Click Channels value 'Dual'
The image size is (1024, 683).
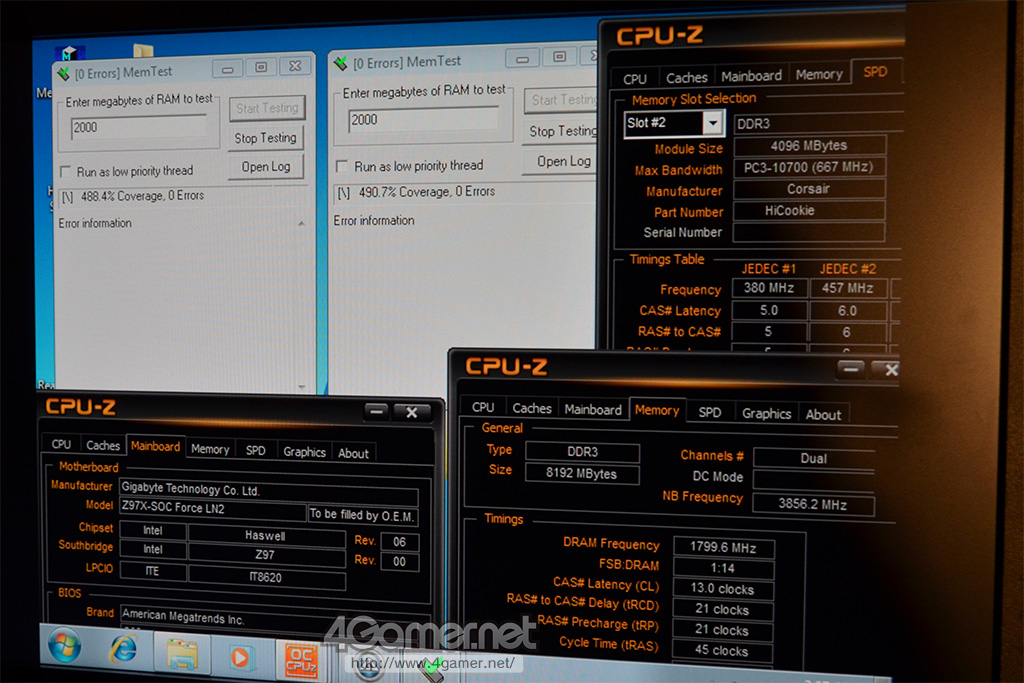(x=814, y=458)
